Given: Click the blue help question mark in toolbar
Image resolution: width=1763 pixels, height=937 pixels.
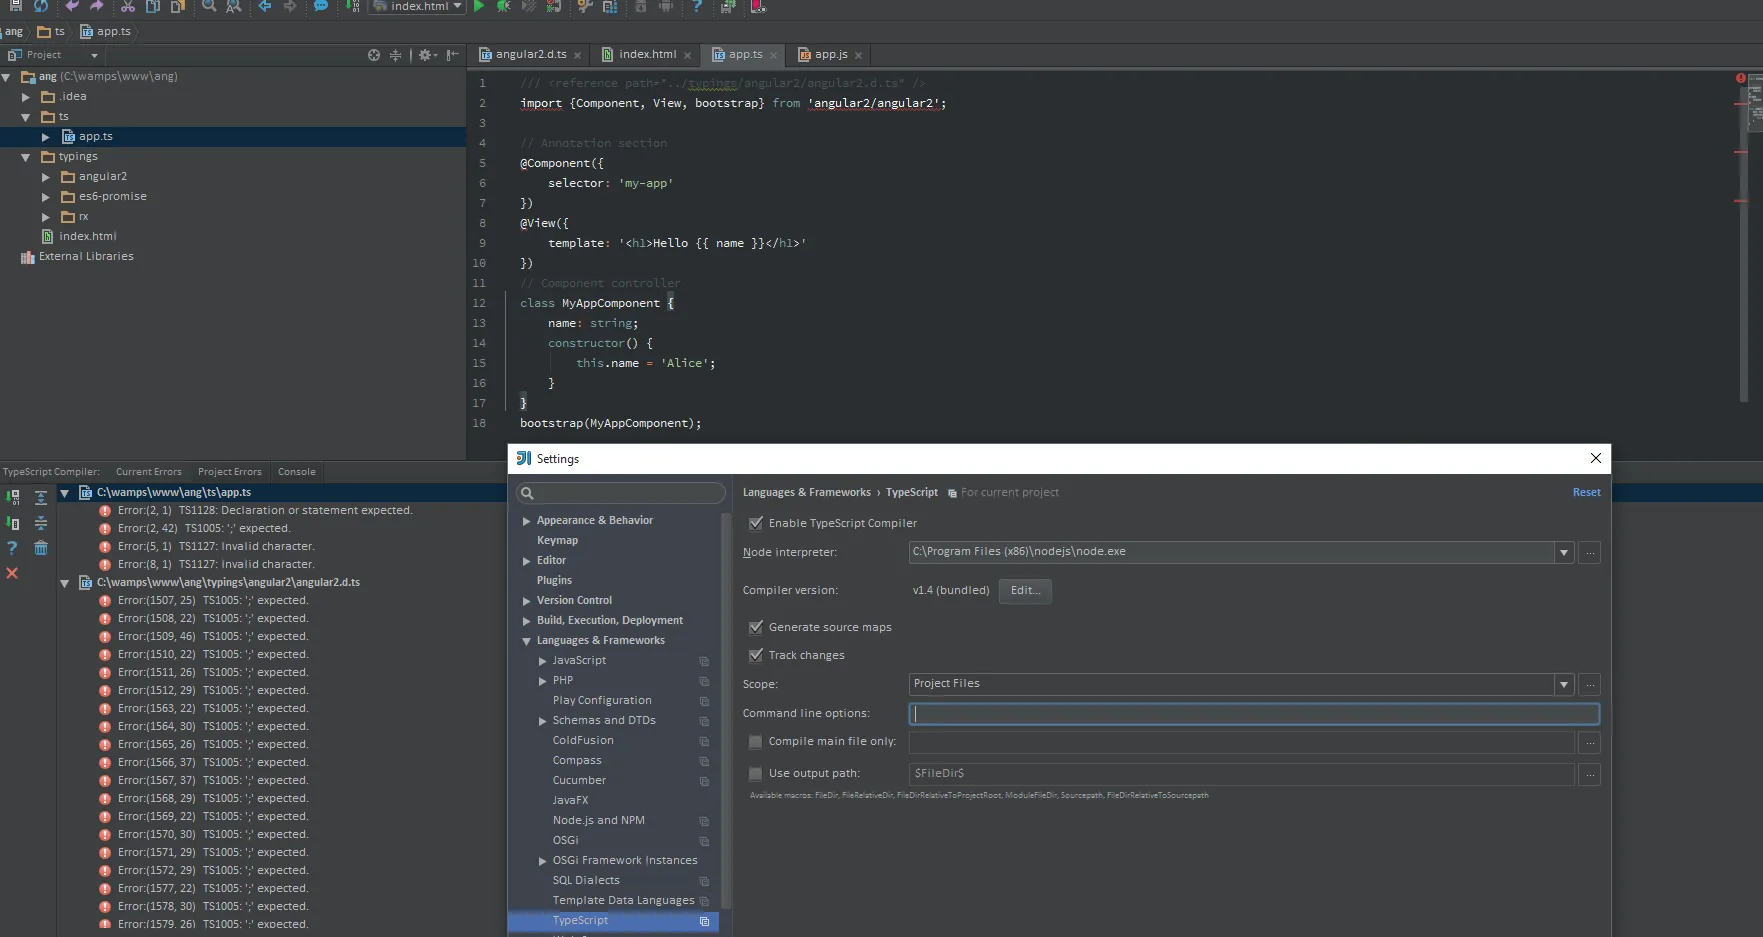Looking at the screenshot, I should (697, 6).
